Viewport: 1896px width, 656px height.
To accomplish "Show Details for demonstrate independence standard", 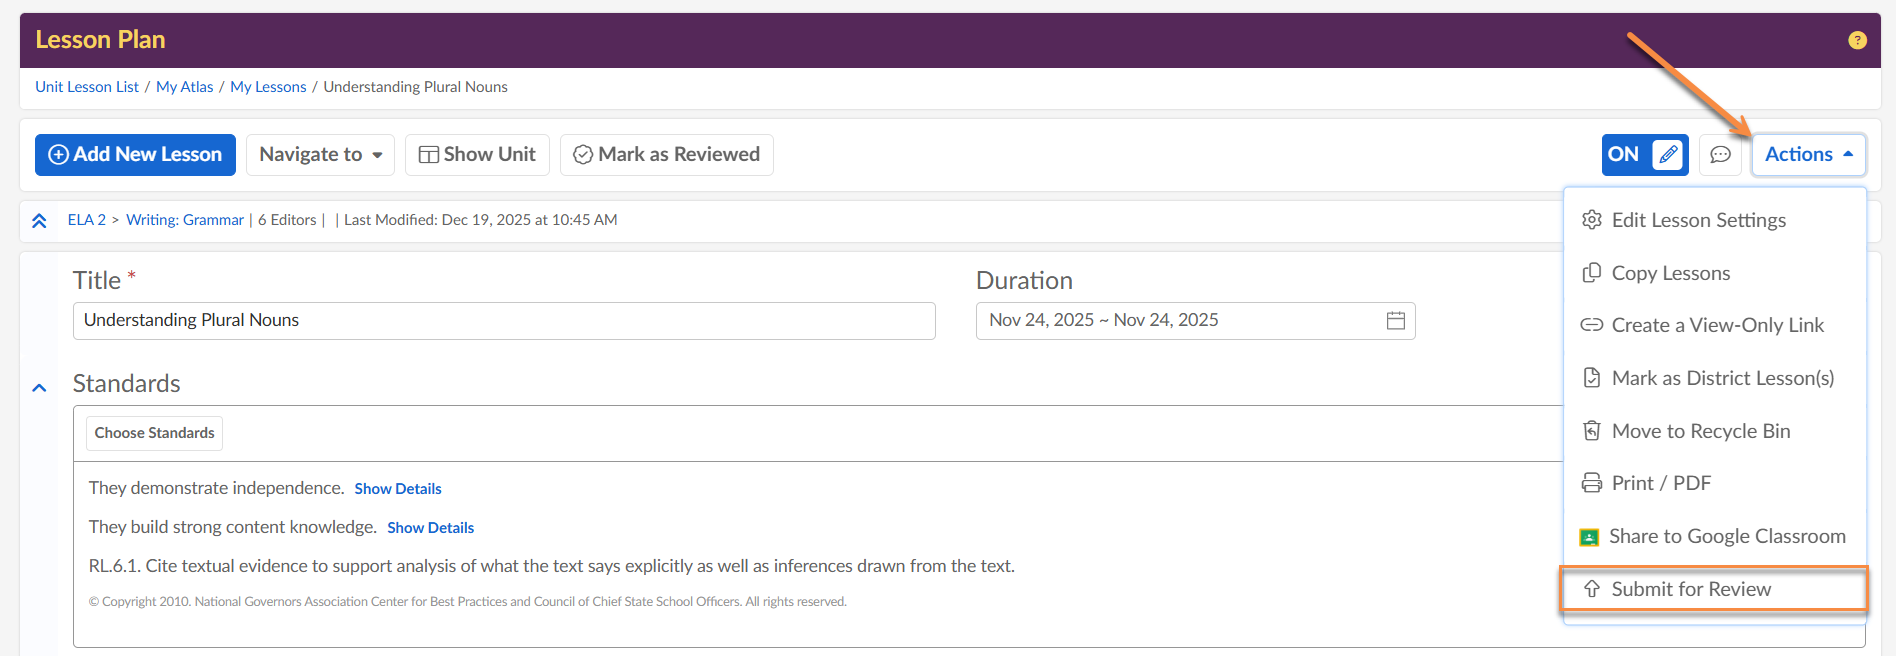I will click(x=397, y=489).
